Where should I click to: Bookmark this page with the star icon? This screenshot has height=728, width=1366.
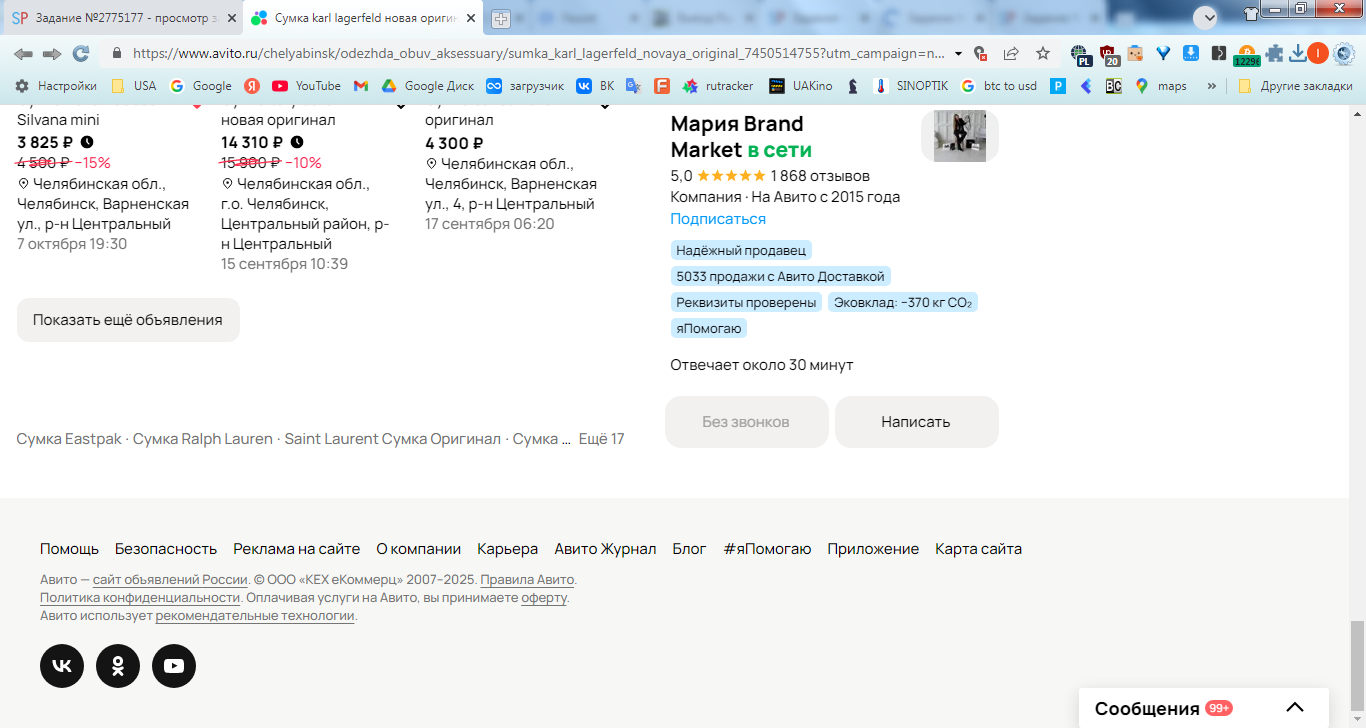pos(1043,53)
